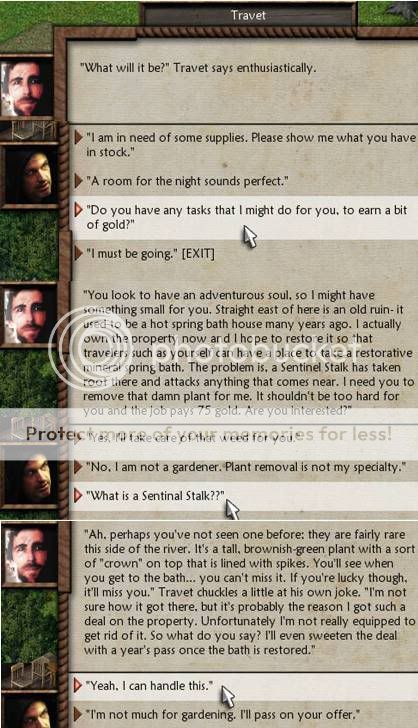The height and width of the screenshot is (728, 418).
Task: Select "I am in need of some supplies" option
Action: coord(251,144)
